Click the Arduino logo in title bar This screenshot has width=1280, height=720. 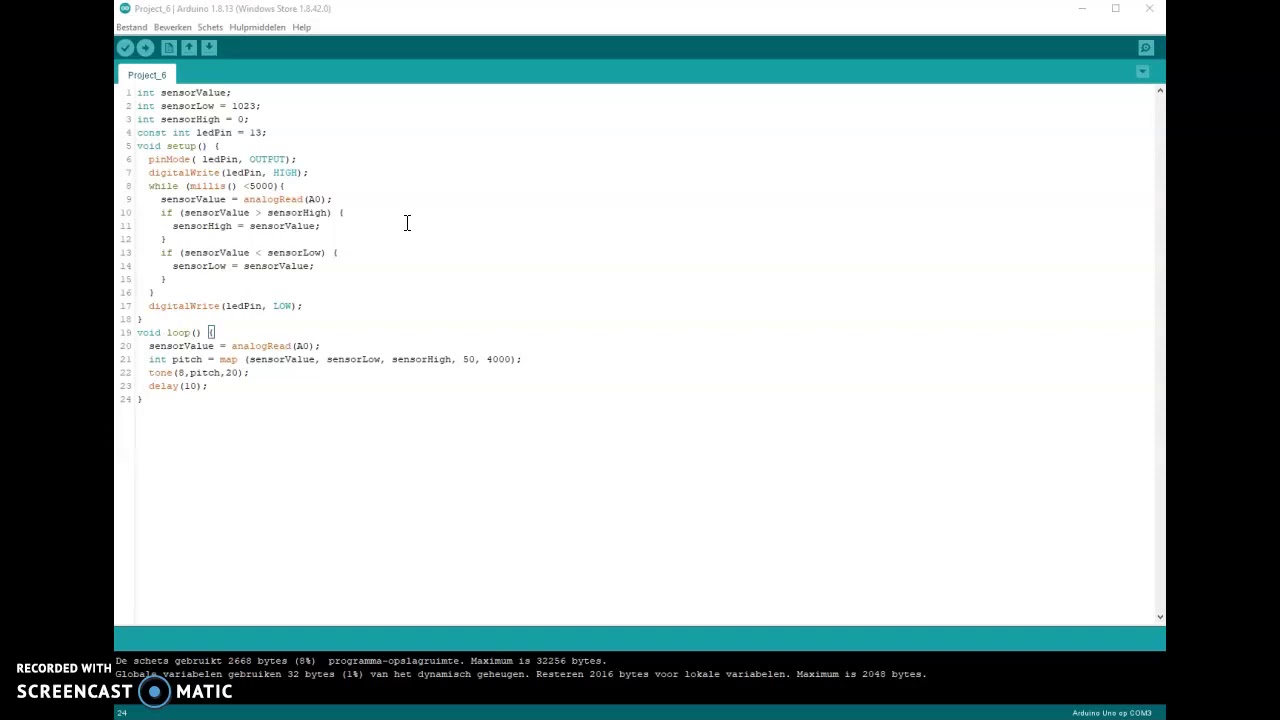pos(125,9)
